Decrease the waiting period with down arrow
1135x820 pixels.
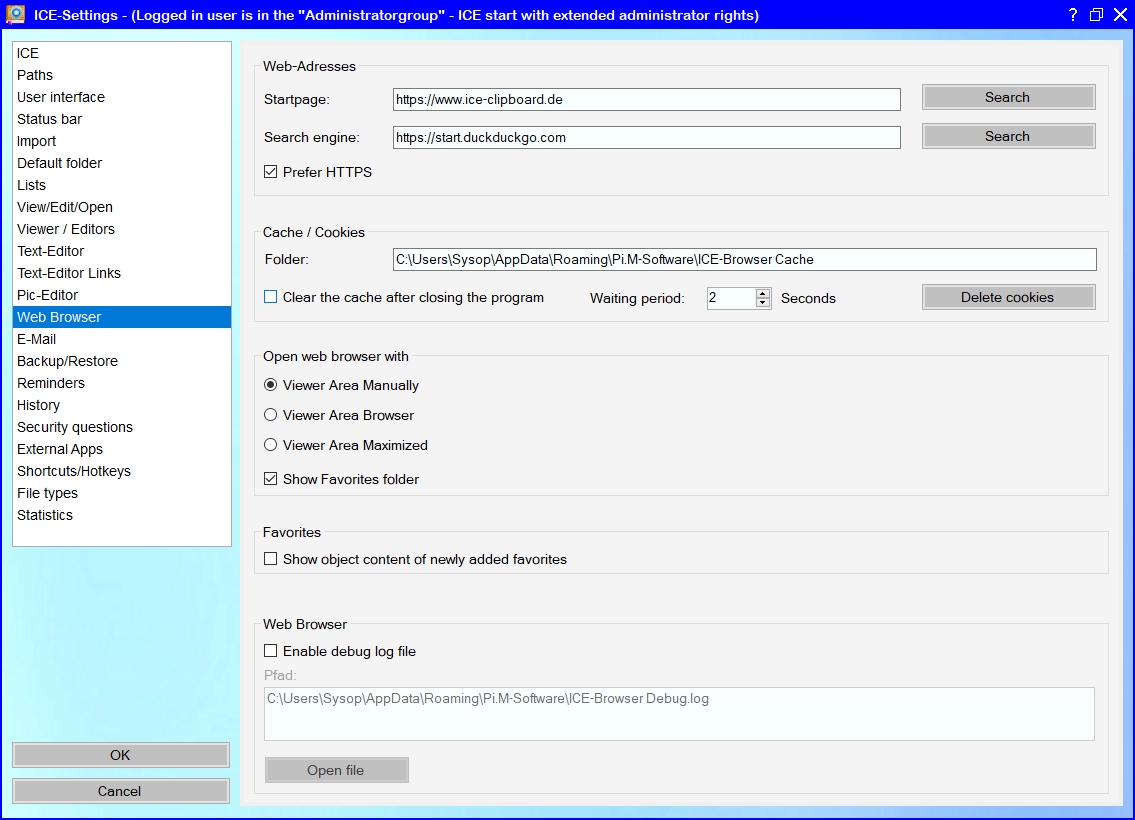click(763, 303)
